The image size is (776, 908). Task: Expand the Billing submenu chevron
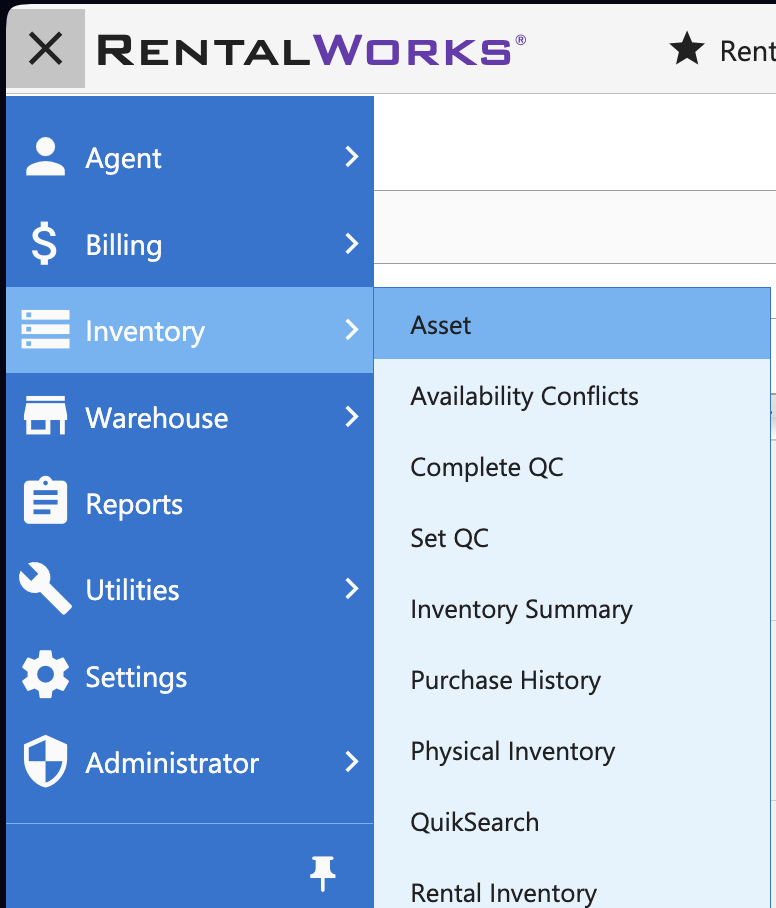(352, 243)
